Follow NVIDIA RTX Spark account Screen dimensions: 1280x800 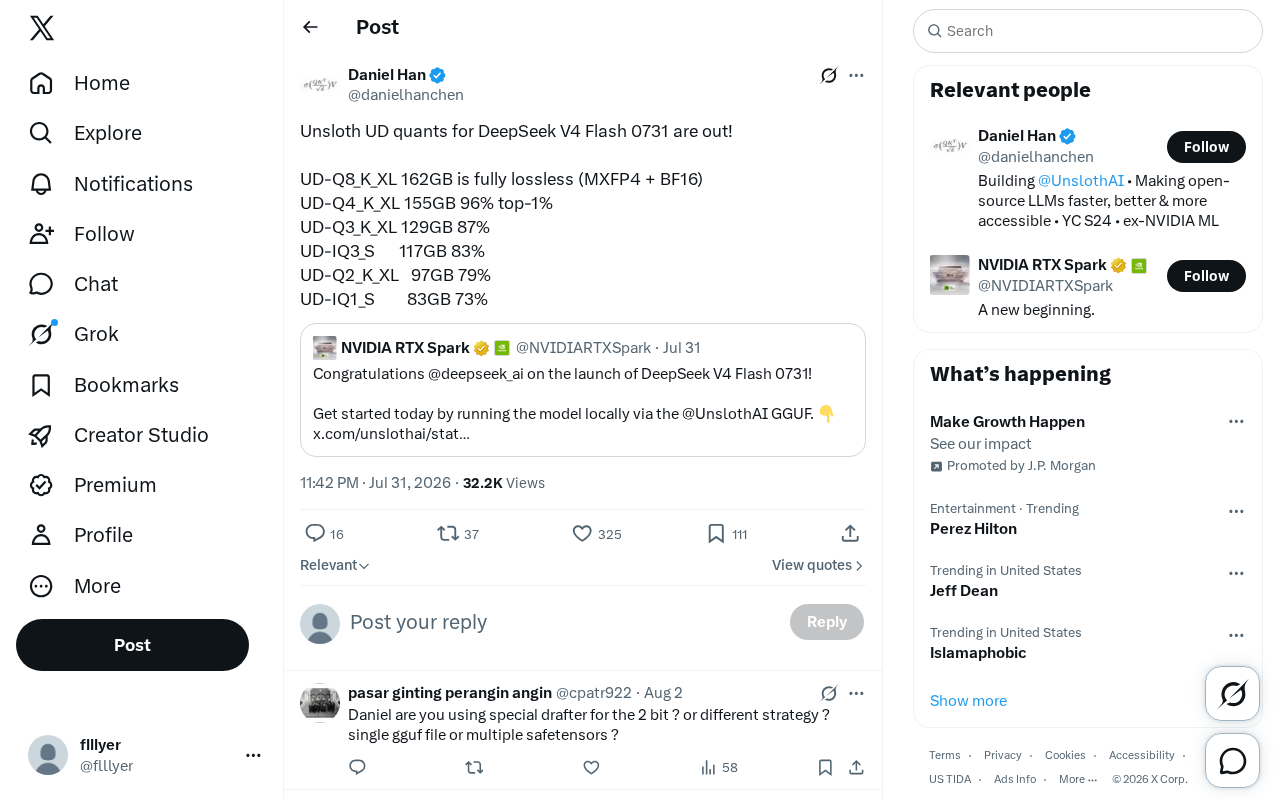[x=1206, y=276]
